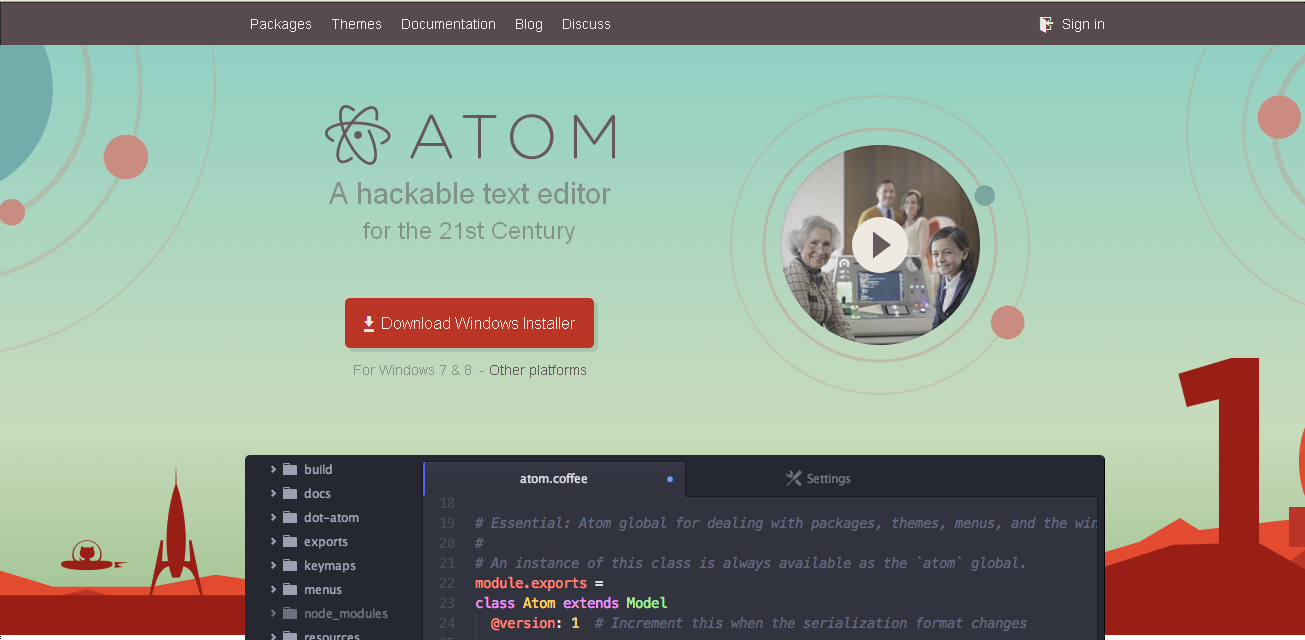Open the Other platforms link
1305x640 pixels.
click(x=538, y=370)
